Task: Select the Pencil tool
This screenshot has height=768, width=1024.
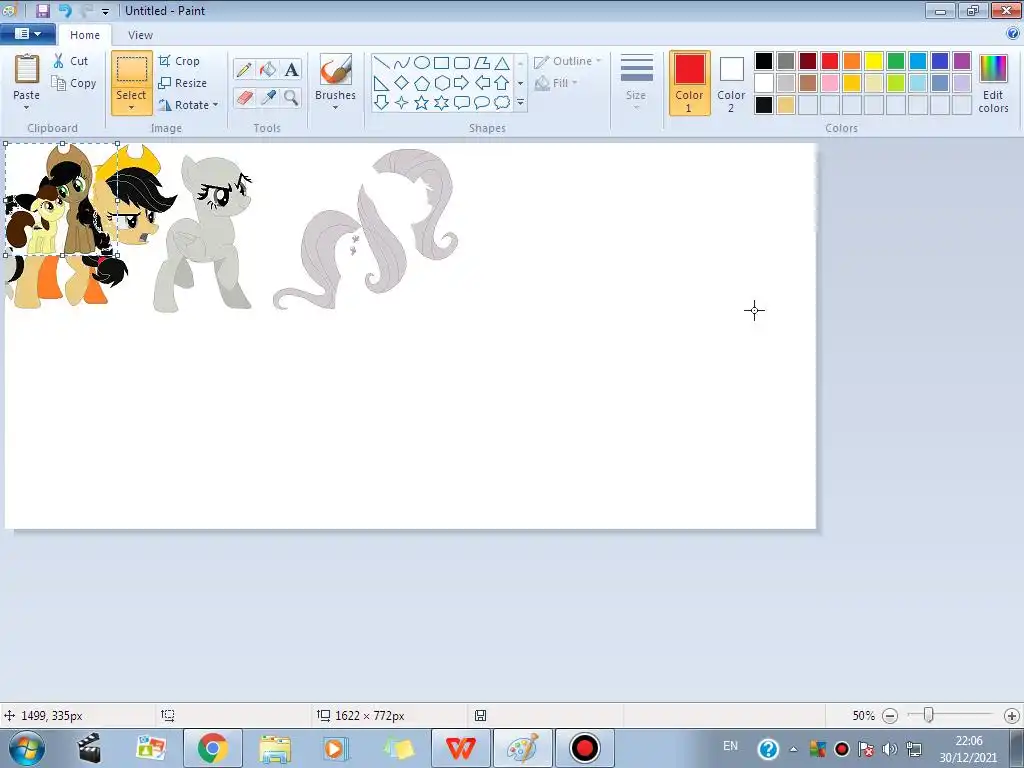Action: click(x=244, y=69)
